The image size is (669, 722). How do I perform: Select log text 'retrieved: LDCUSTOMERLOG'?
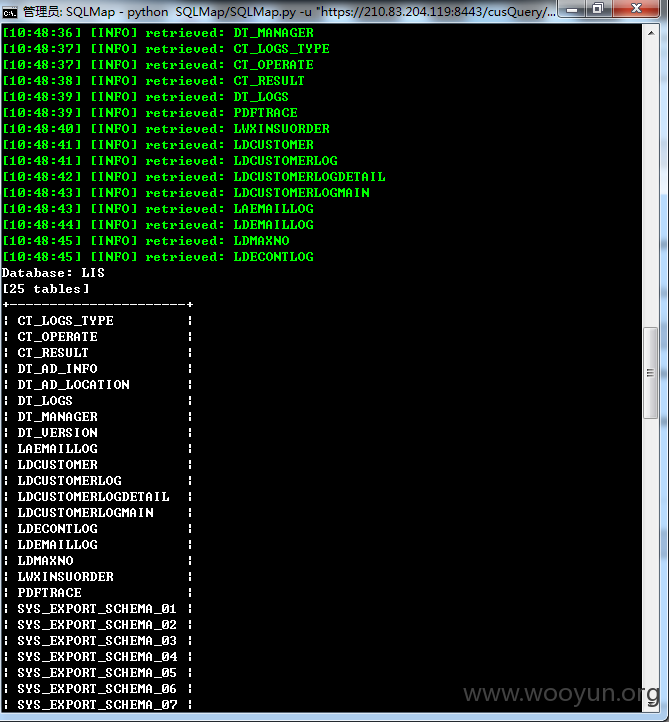pos(241,161)
